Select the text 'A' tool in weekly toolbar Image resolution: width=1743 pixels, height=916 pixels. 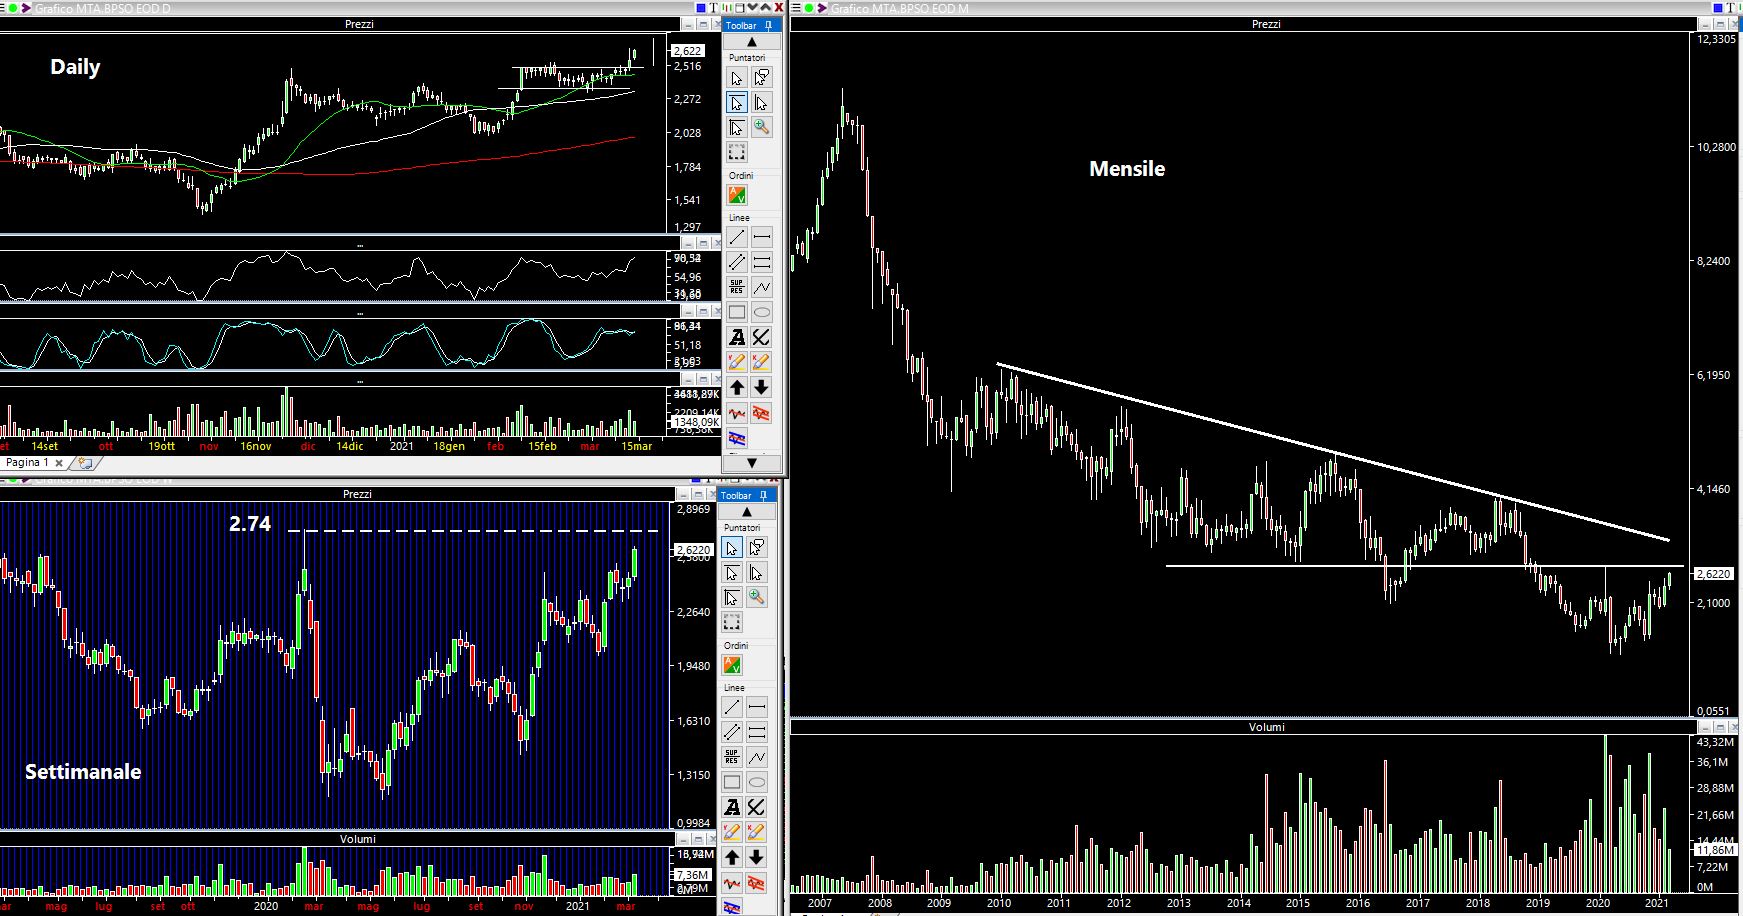point(732,807)
